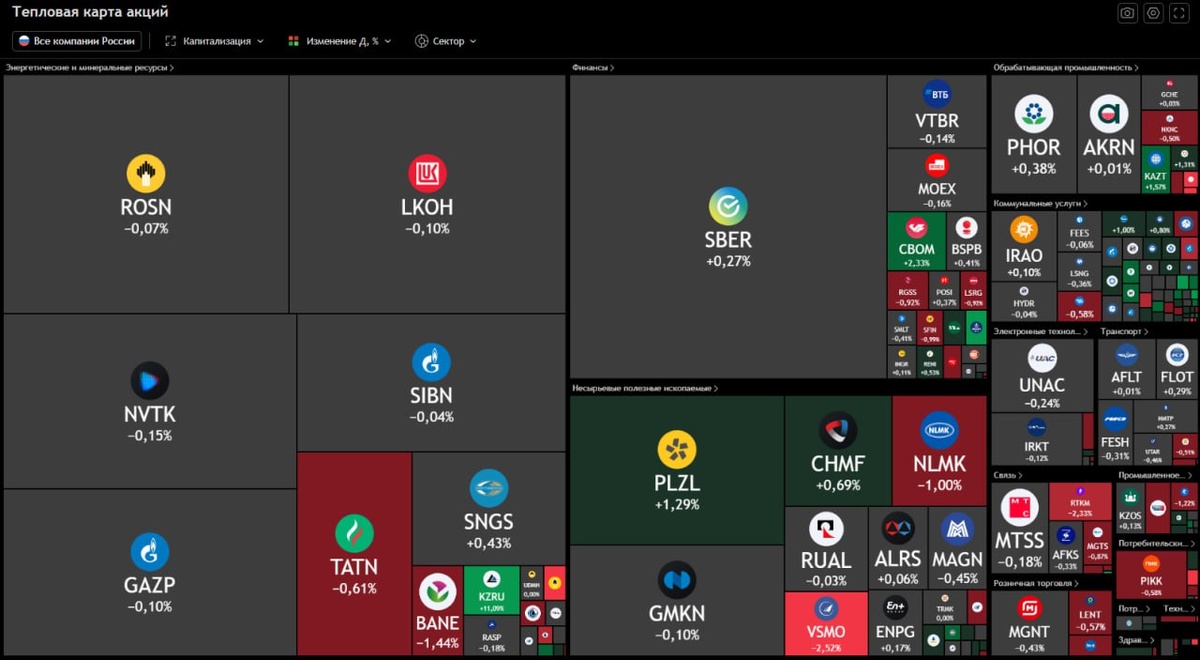
Task: Select the red RTKM −2,33% tile
Action: 1081,501
